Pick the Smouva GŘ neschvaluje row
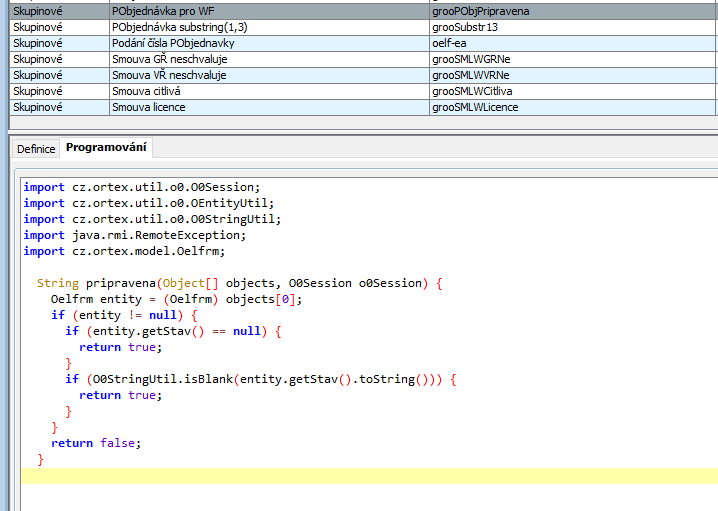This screenshot has height=511, width=718. [171, 59]
